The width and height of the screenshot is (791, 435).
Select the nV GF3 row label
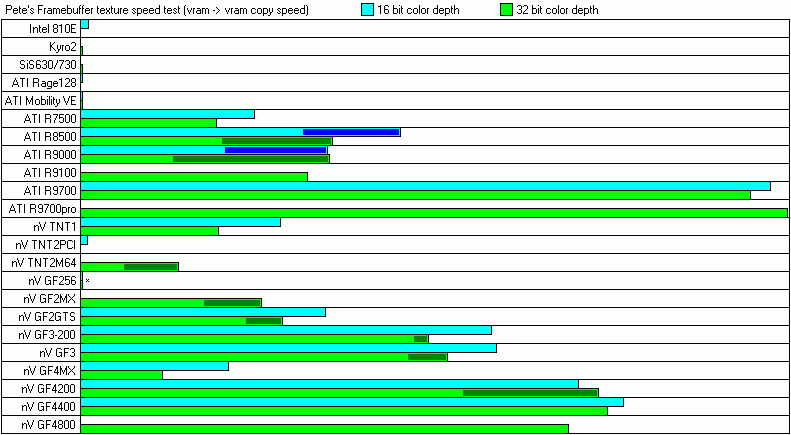point(59,353)
